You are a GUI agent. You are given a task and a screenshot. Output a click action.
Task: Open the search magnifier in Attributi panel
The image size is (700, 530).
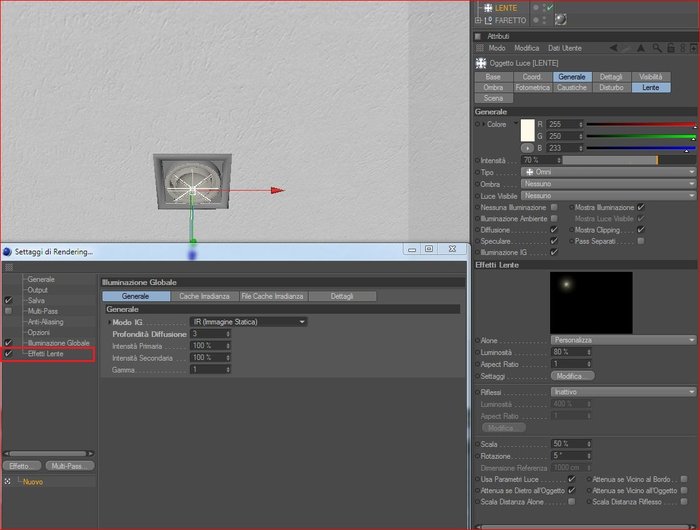[657, 48]
